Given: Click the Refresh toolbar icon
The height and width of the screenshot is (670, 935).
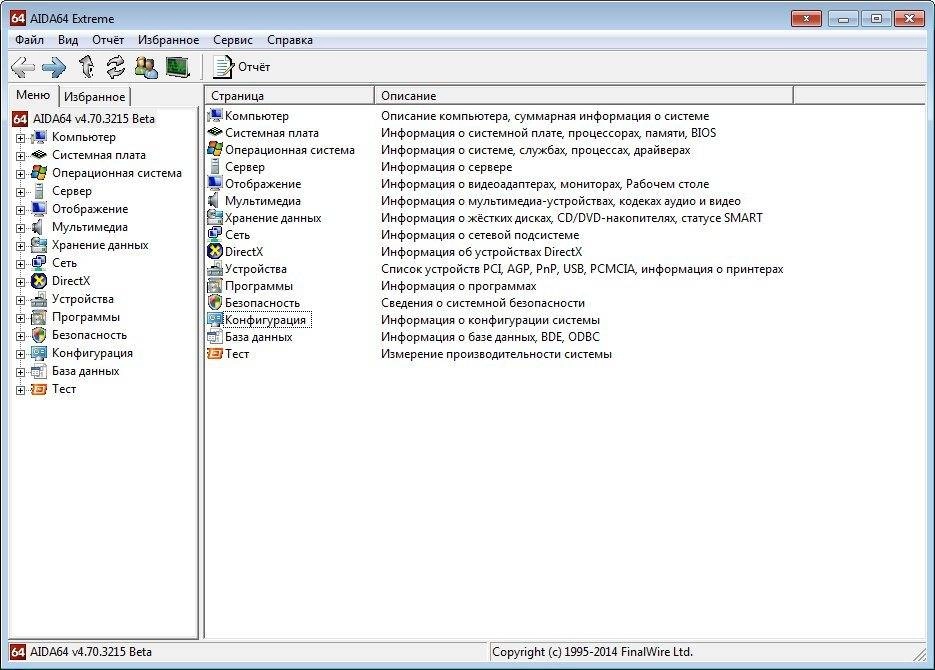Looking at the screenshot, I should [x=116, y=67].
